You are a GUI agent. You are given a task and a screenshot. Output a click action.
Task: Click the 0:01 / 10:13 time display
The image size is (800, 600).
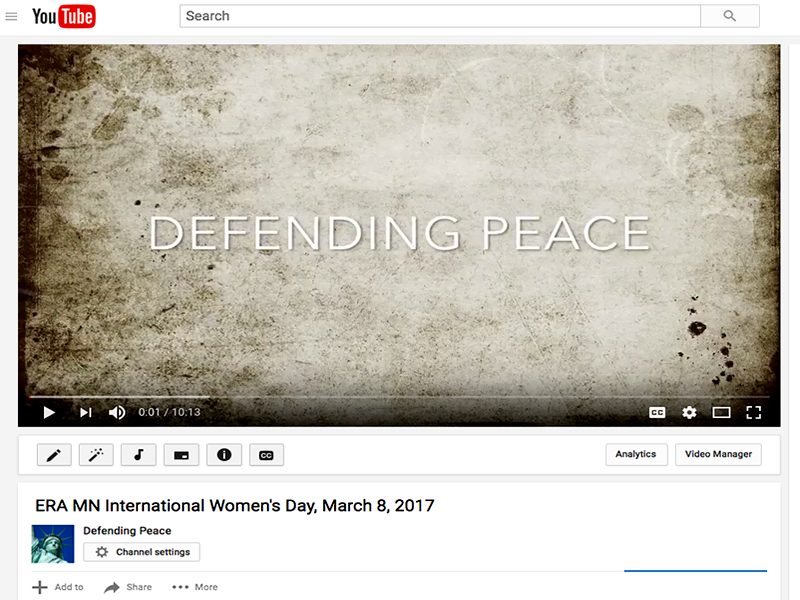click(169, 412)
